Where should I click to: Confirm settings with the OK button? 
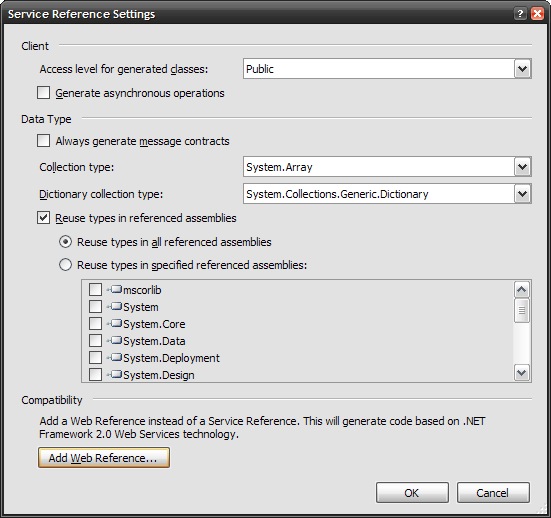[x=412, y=493]
